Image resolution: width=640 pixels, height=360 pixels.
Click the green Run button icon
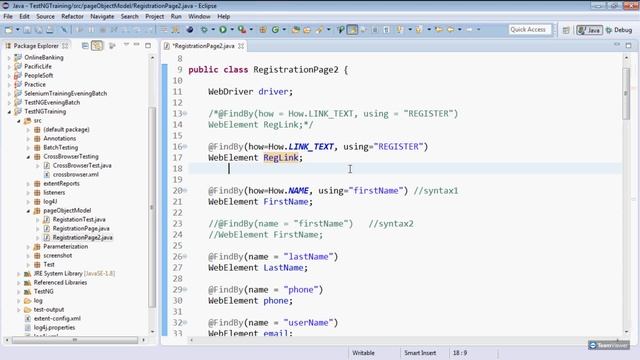click(223, 30)
